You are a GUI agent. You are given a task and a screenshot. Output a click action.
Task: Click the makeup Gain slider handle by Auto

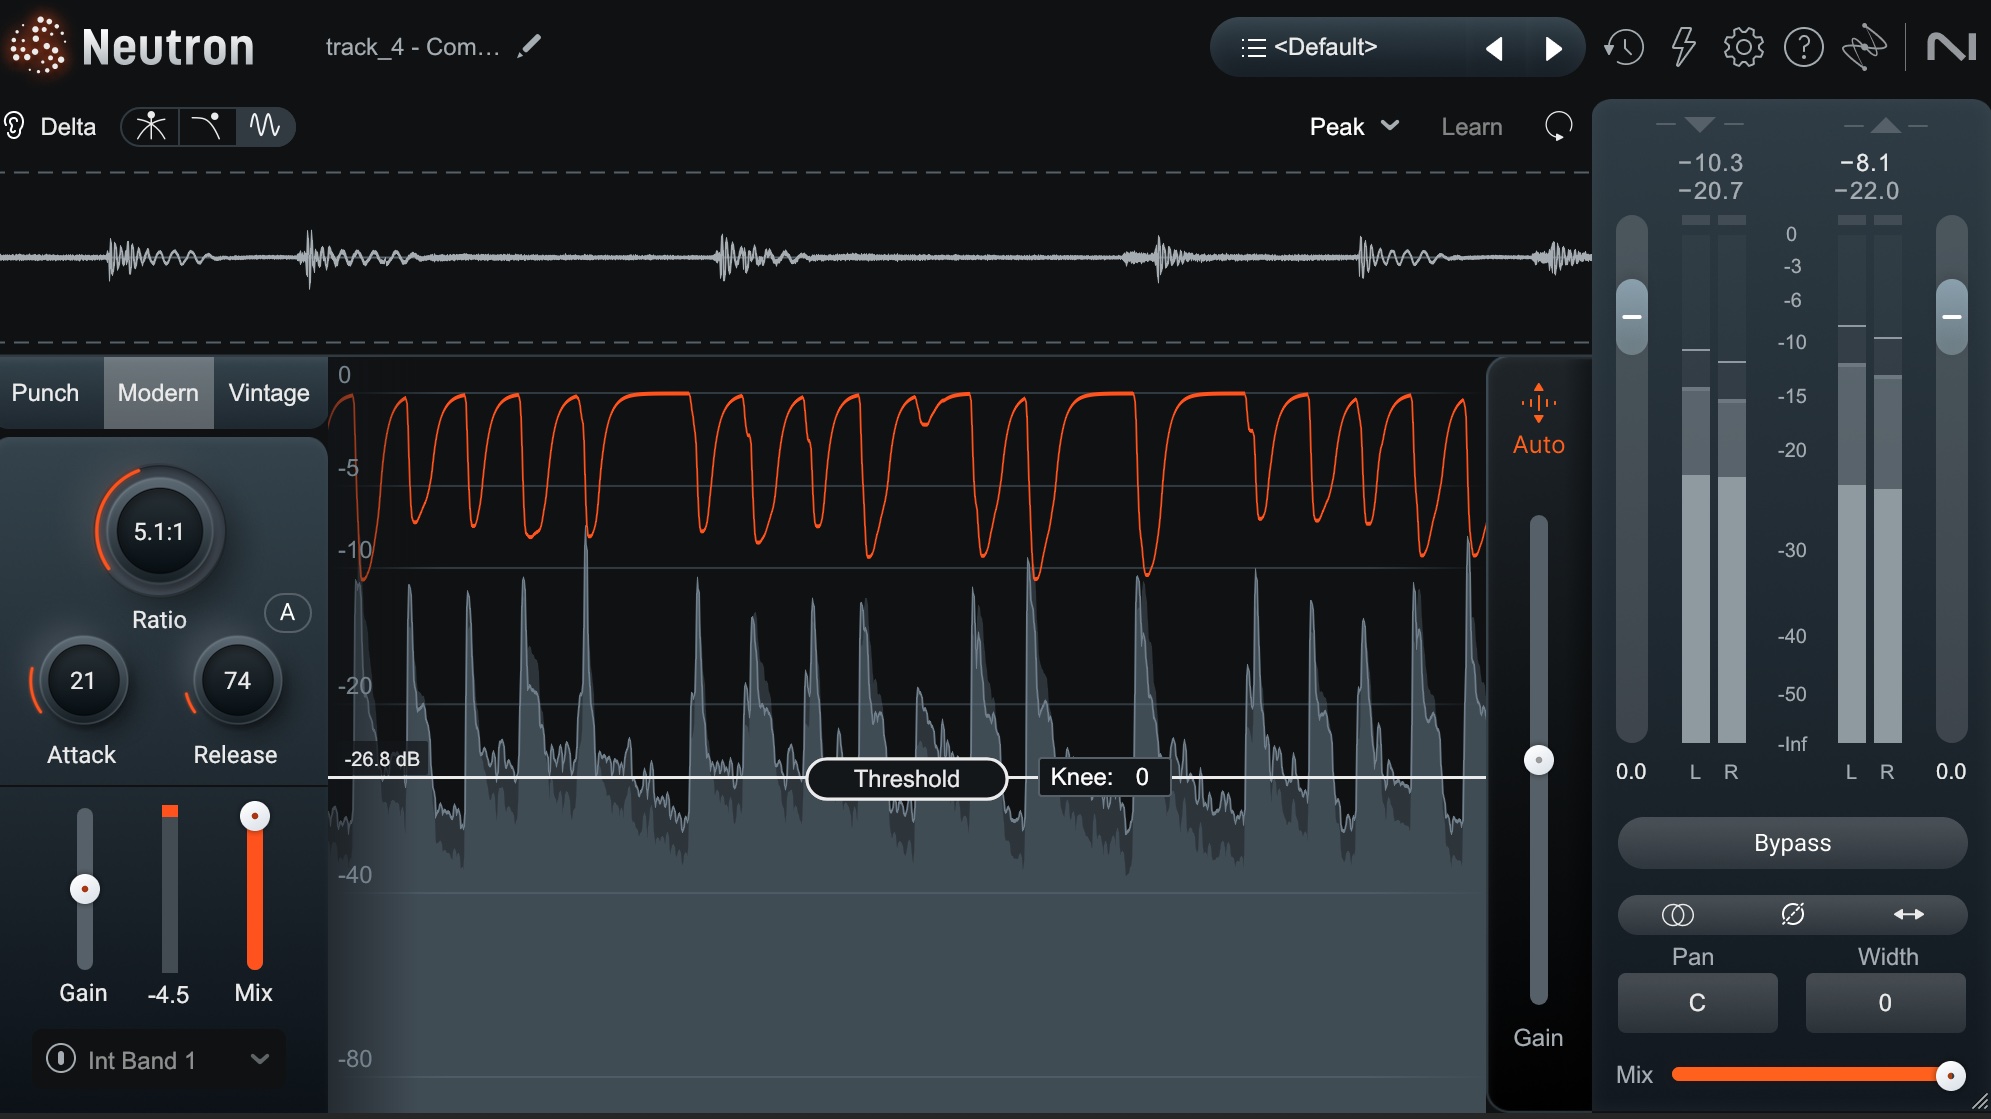[1538, 760]
